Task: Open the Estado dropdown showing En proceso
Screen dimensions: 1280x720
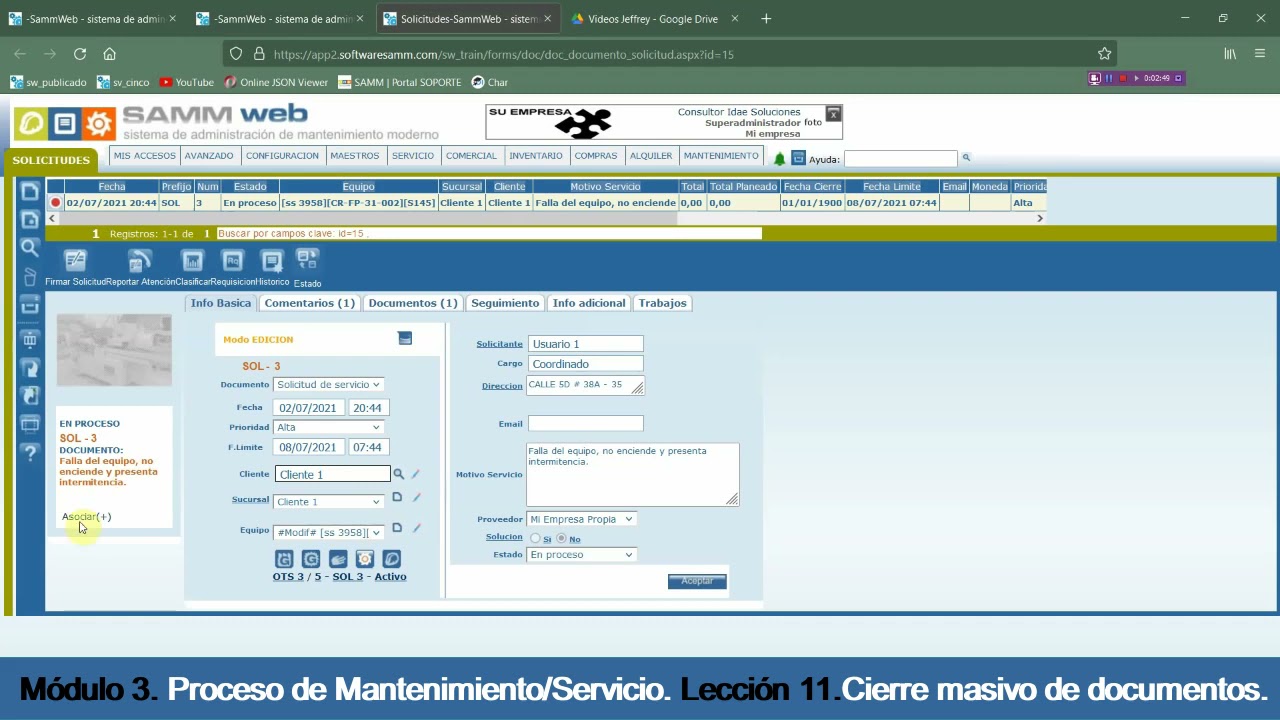Action: [x=581, y=554]
